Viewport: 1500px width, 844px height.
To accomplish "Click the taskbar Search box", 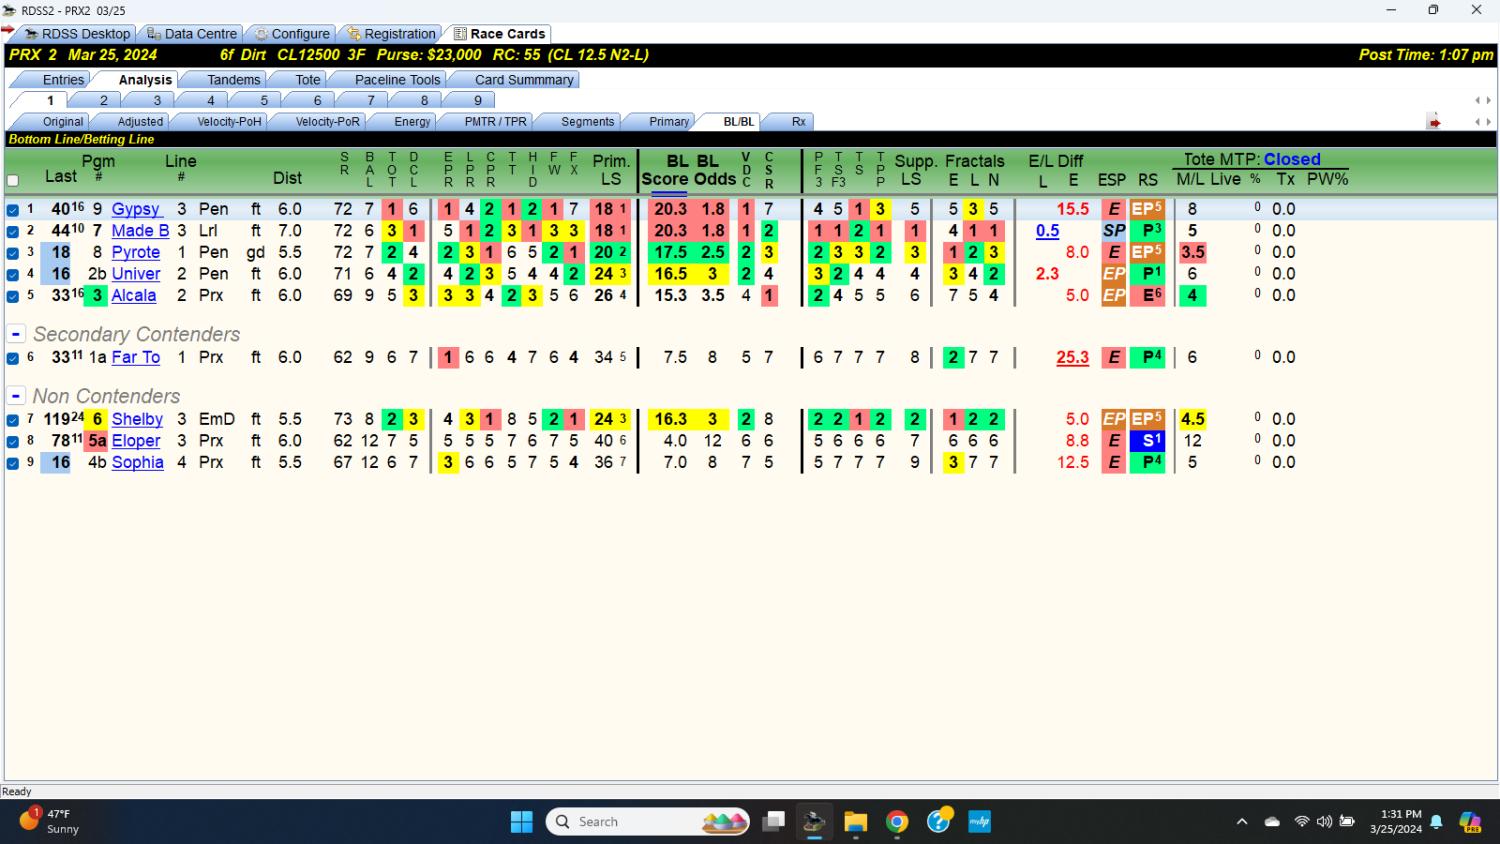I will (x=648, y=822).
